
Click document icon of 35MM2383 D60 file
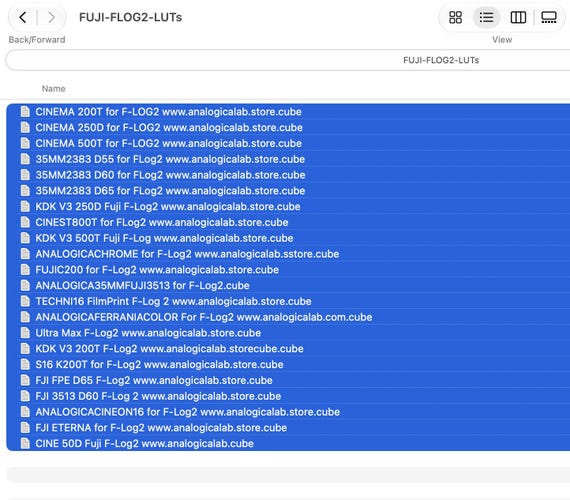pyautogui.click(x=25, y=175)
